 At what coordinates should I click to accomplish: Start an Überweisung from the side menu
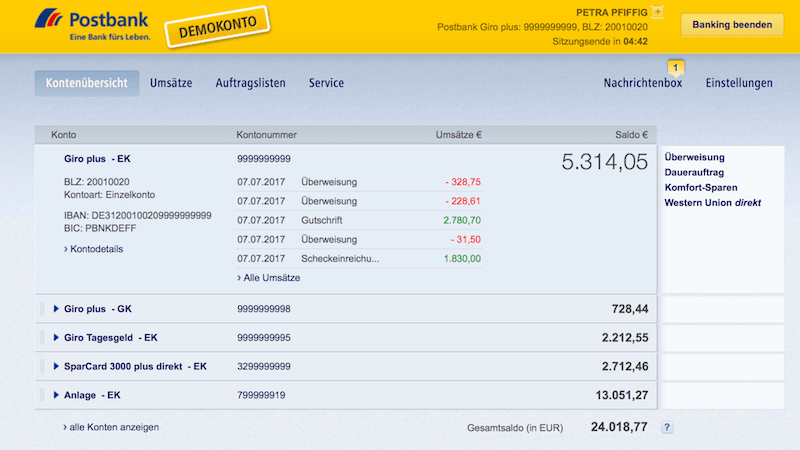coord(694,157)
